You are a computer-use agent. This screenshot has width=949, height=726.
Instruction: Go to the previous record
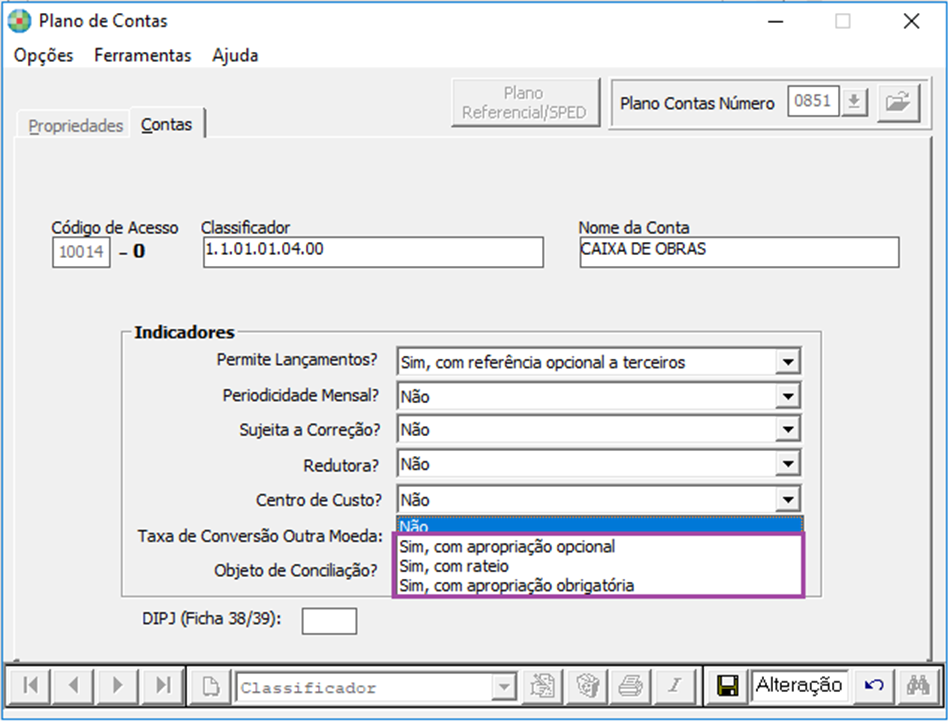click(x=74, y=685)
